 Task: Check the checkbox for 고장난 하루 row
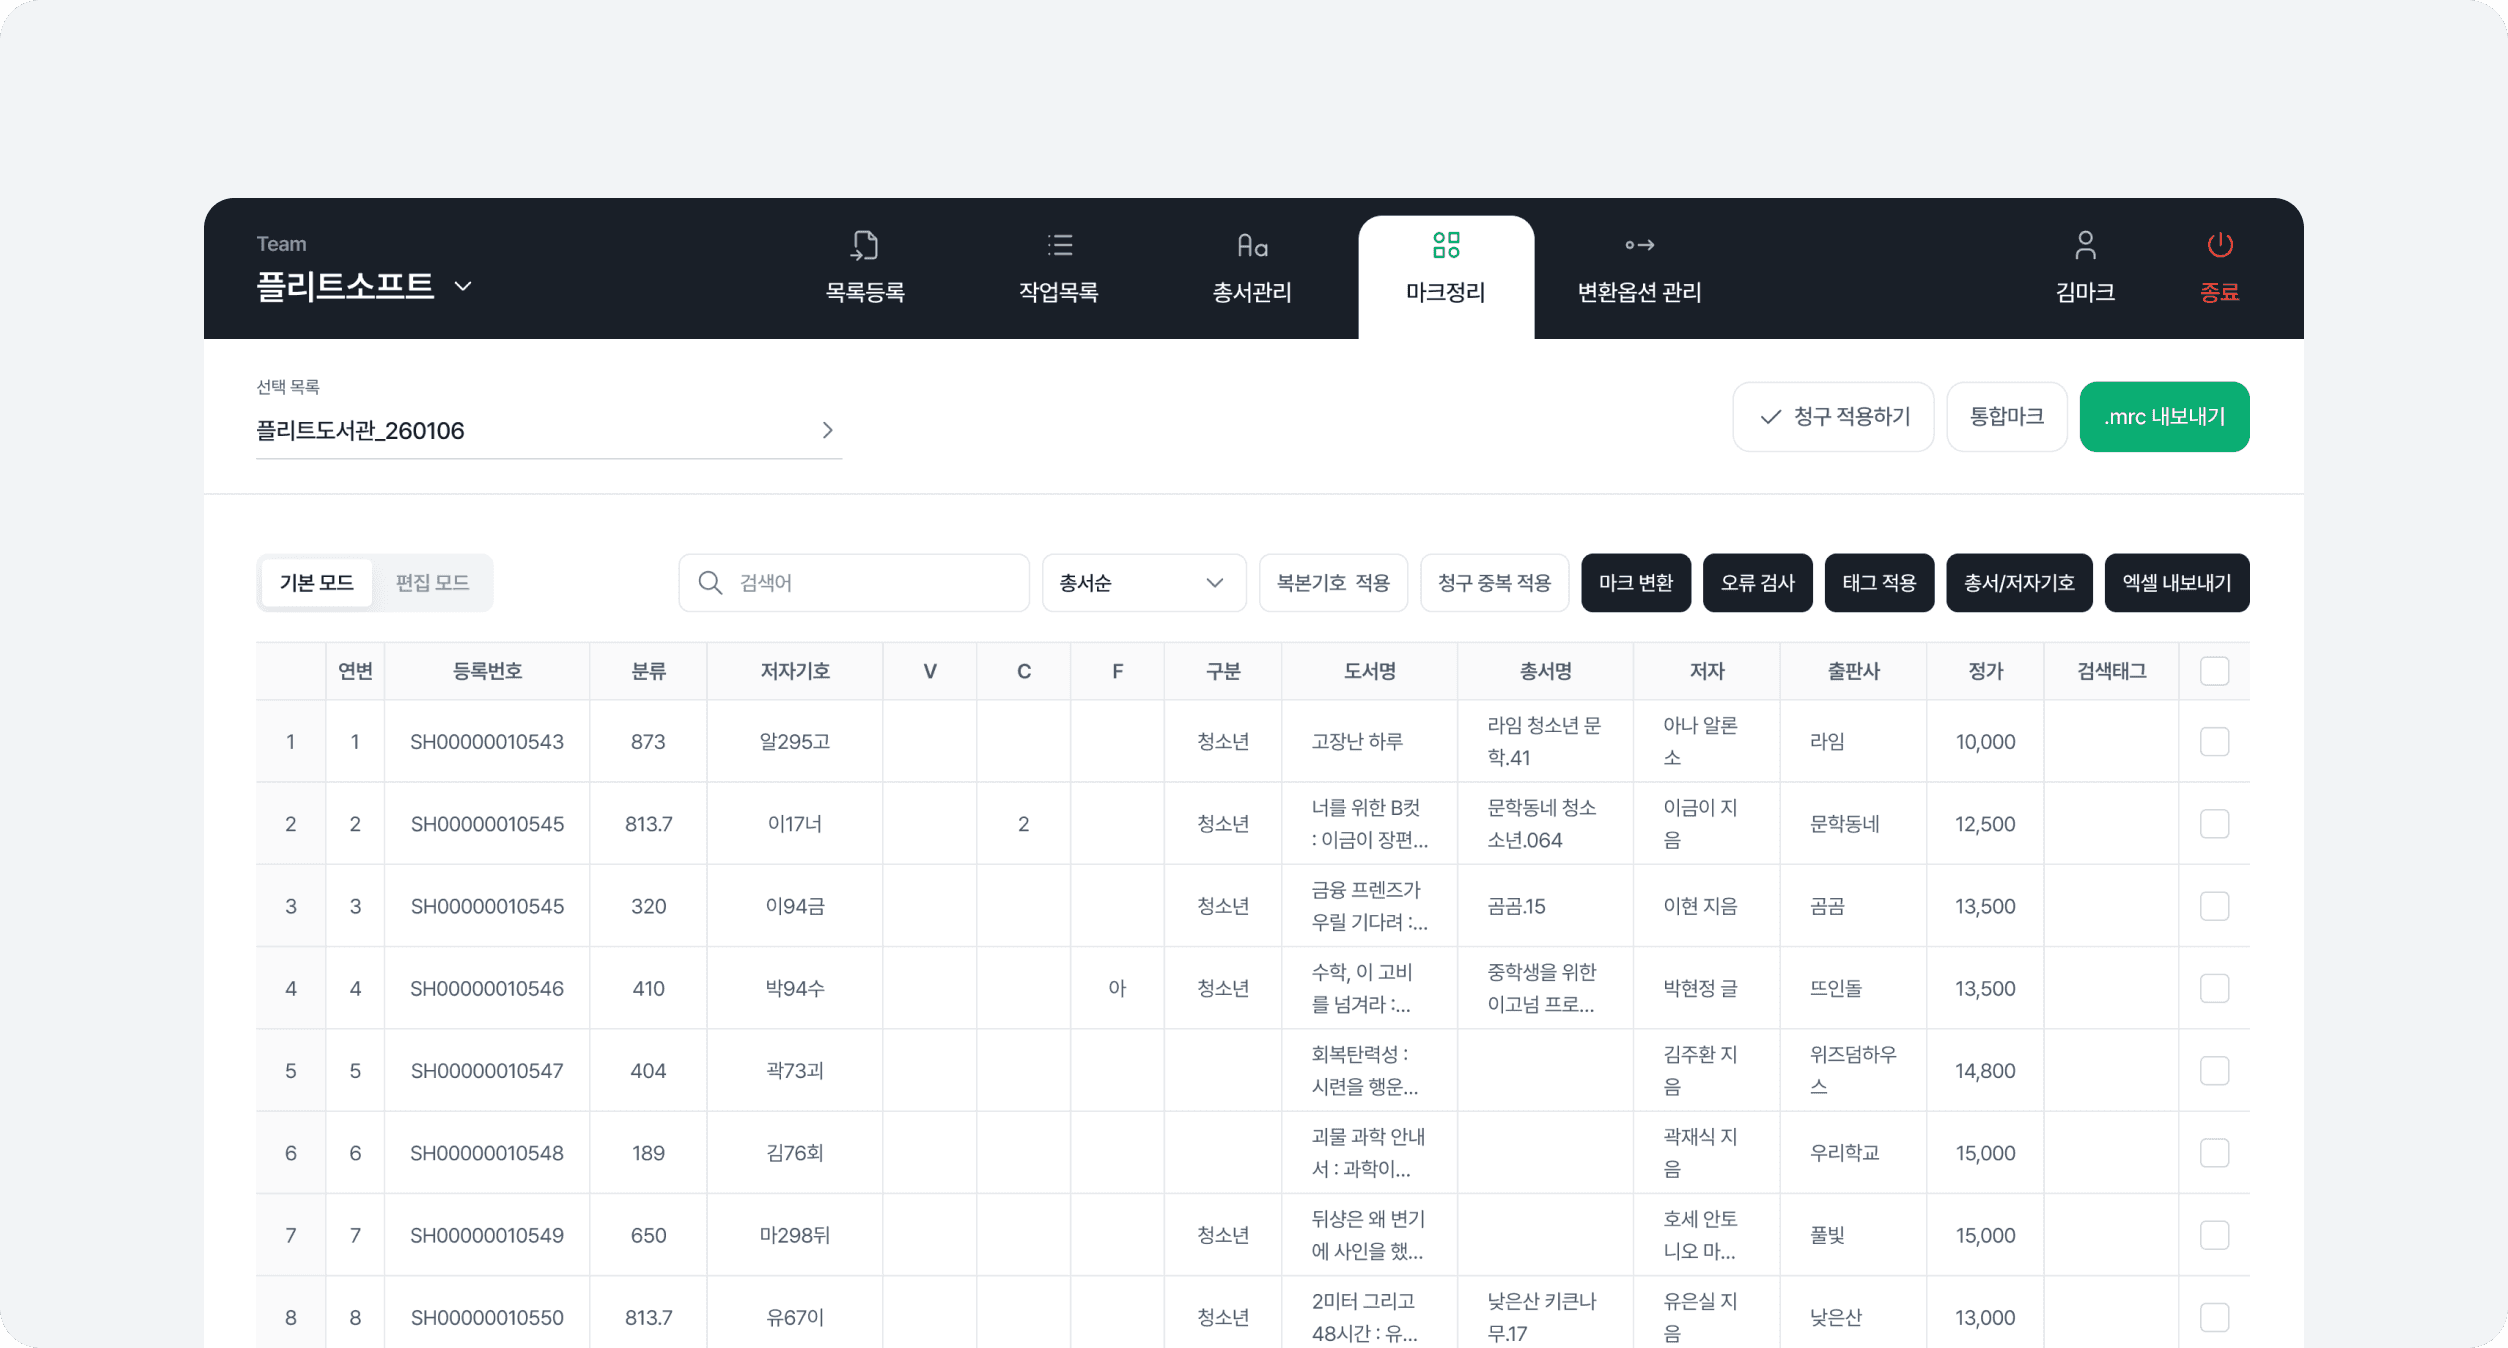pyautogui.click(x=2214, y=742)
